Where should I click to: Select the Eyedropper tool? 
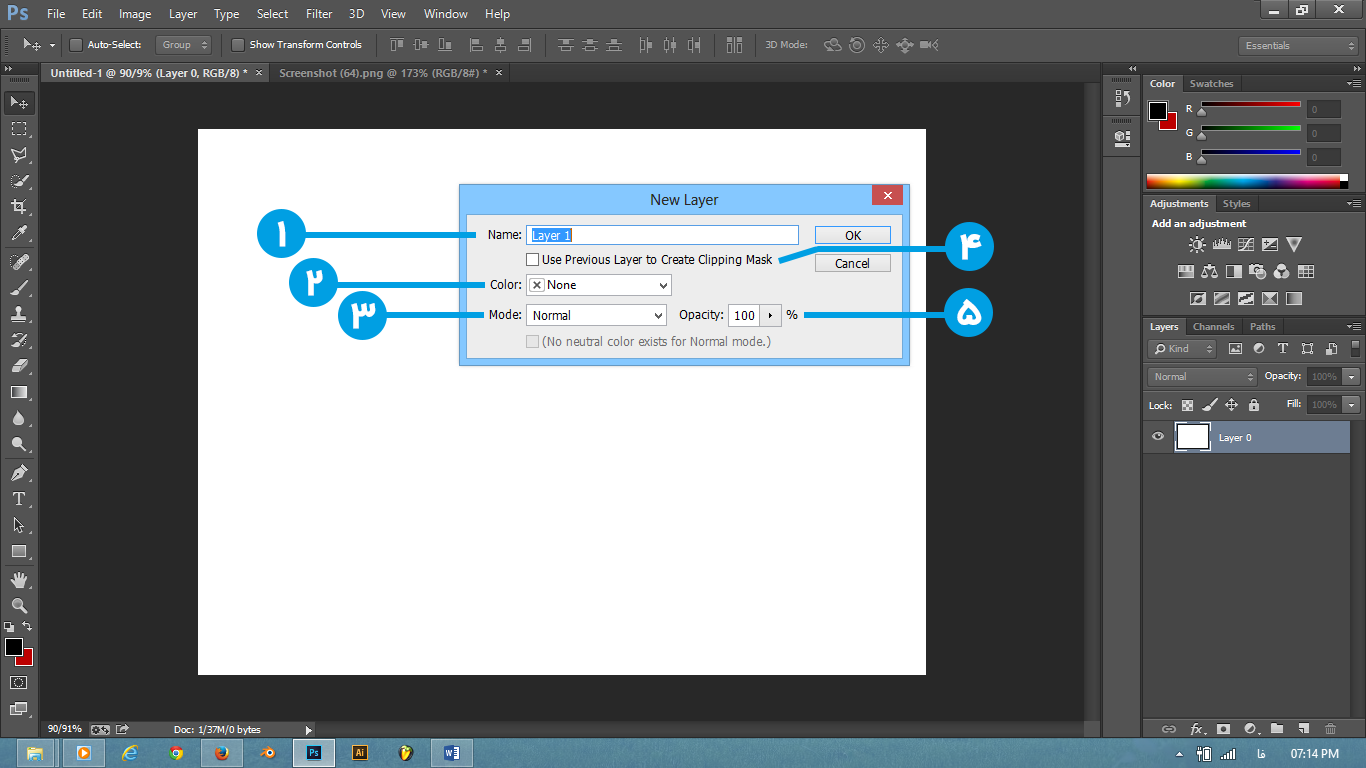19,234
